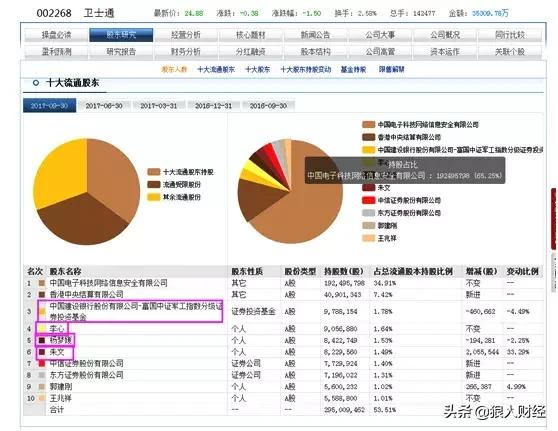Open the 同行比较 tab

click(x=510, y=35)
